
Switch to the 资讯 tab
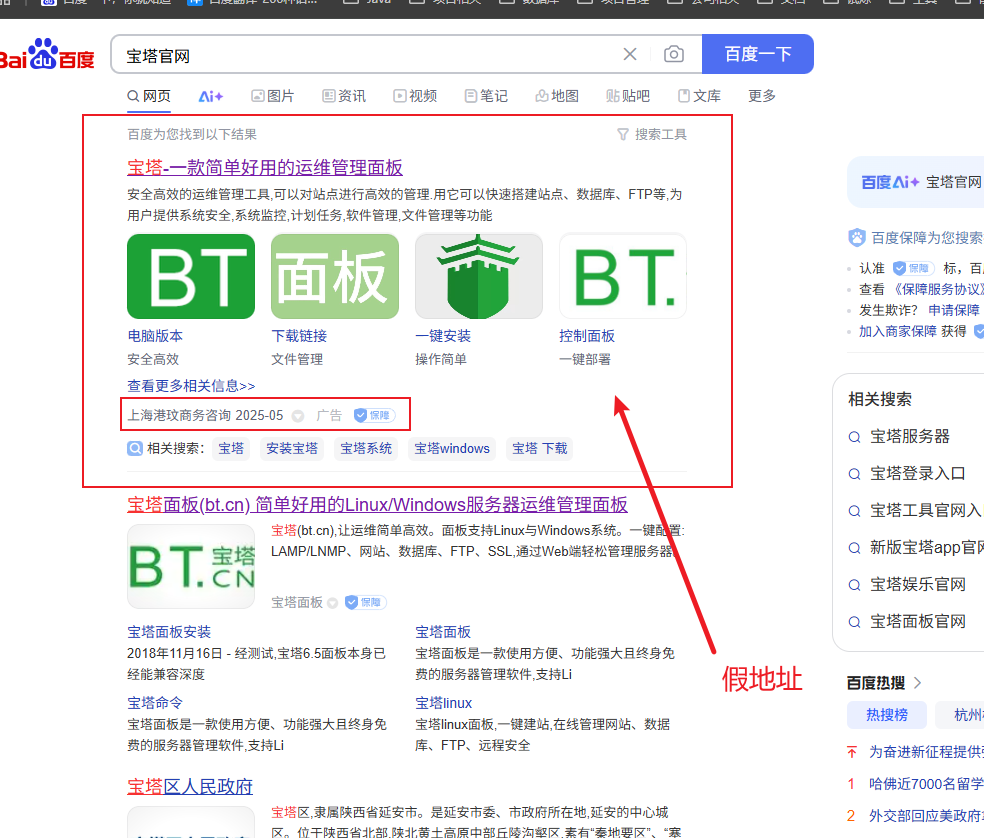click(344, 96)
